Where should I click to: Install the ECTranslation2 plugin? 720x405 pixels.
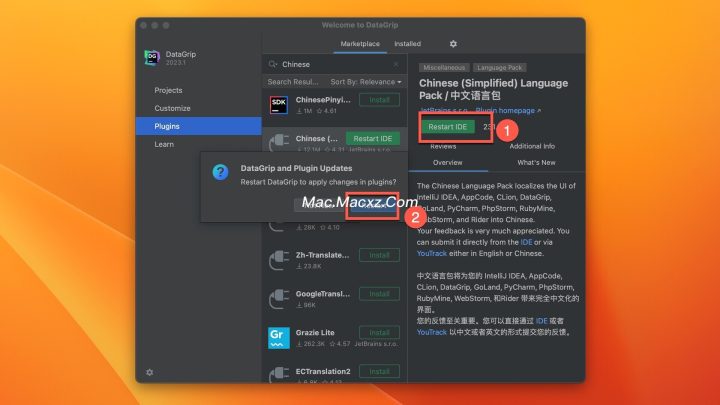coord(379,371)
